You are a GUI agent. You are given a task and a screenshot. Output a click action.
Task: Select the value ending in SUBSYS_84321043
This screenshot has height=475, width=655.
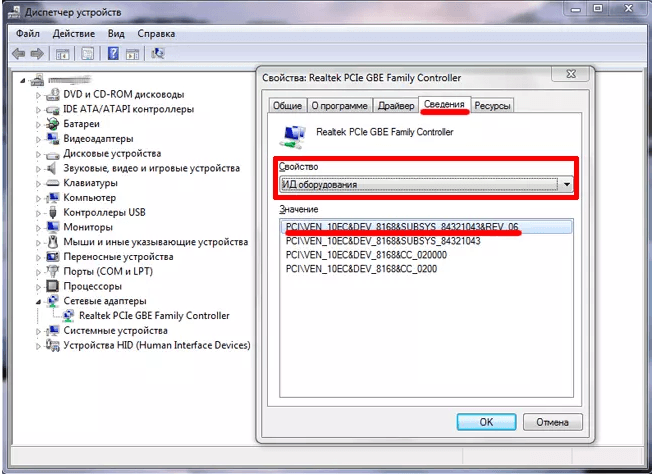tap(383, 241)
